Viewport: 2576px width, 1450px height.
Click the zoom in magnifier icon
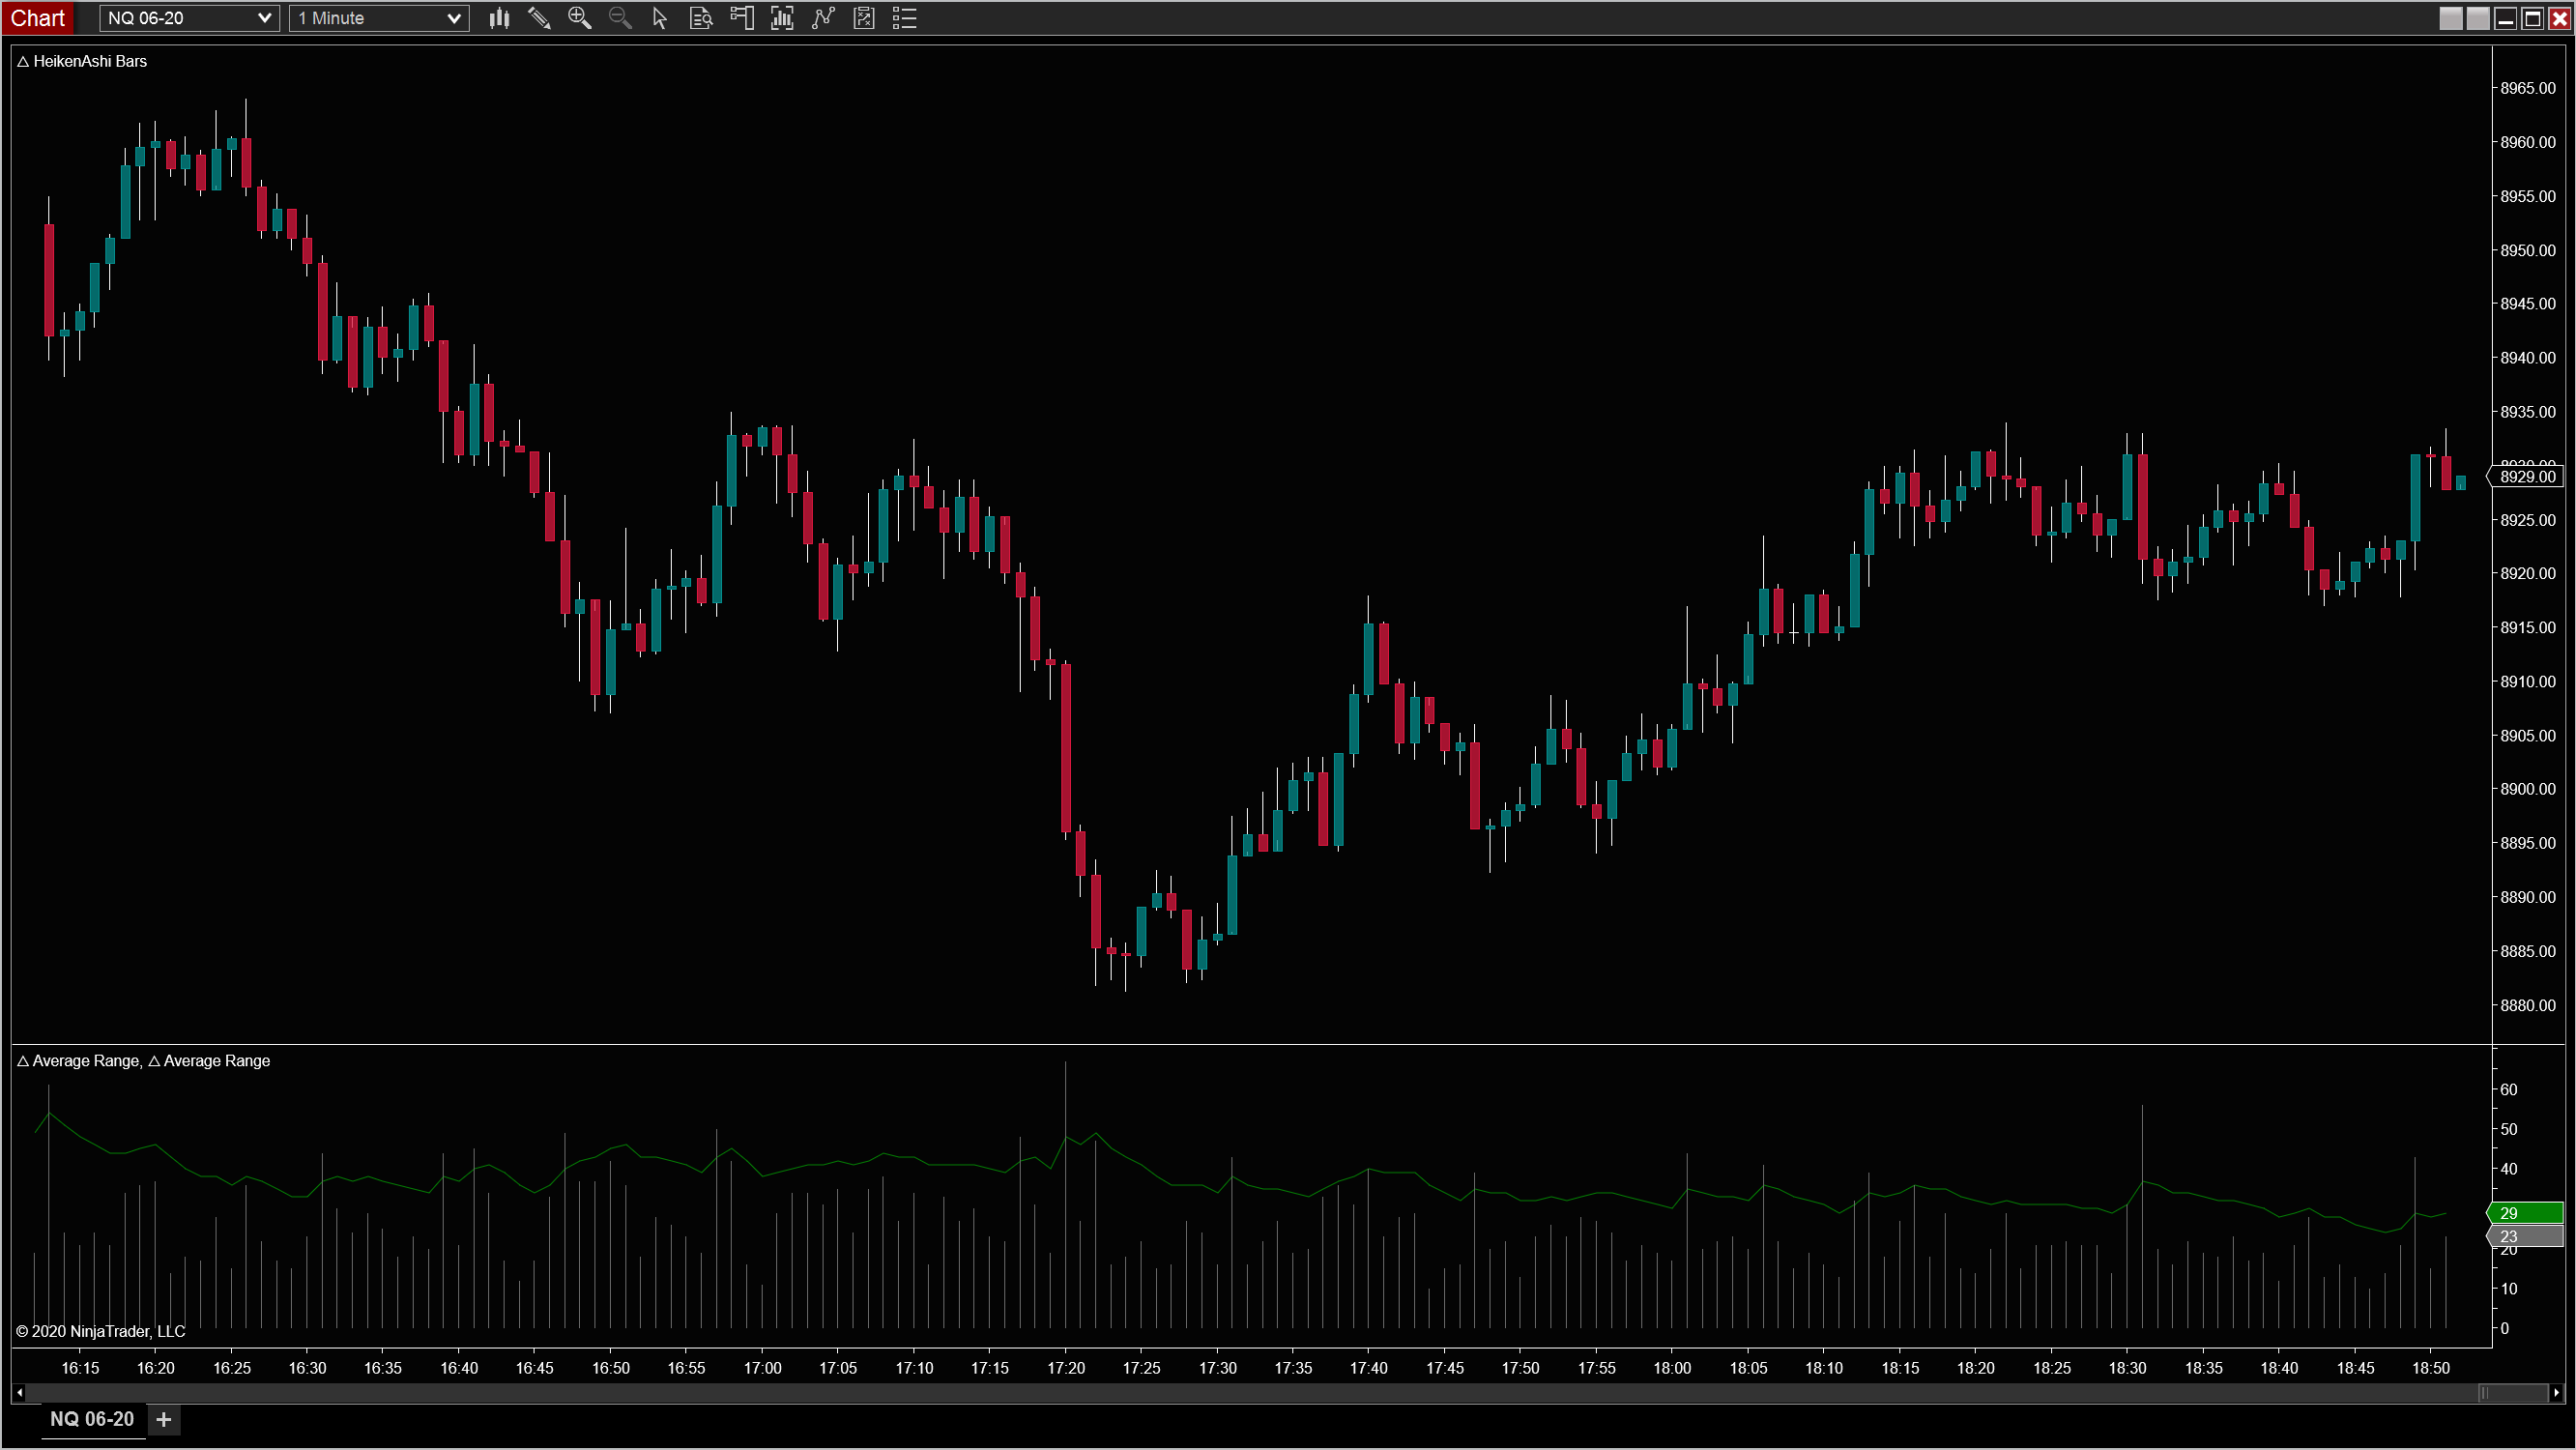(579, 18)
